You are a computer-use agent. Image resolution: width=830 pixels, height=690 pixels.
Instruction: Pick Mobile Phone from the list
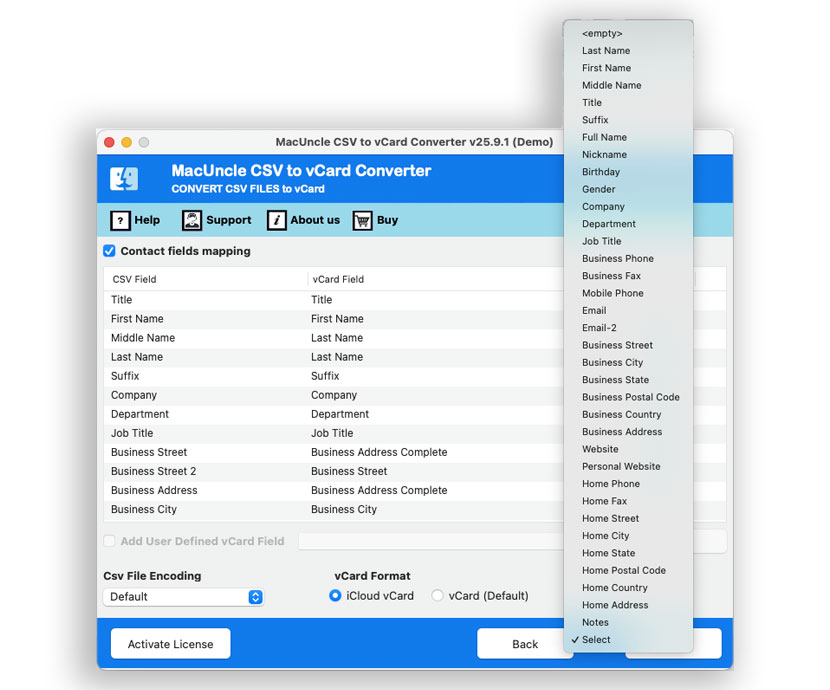coord(628,293)
